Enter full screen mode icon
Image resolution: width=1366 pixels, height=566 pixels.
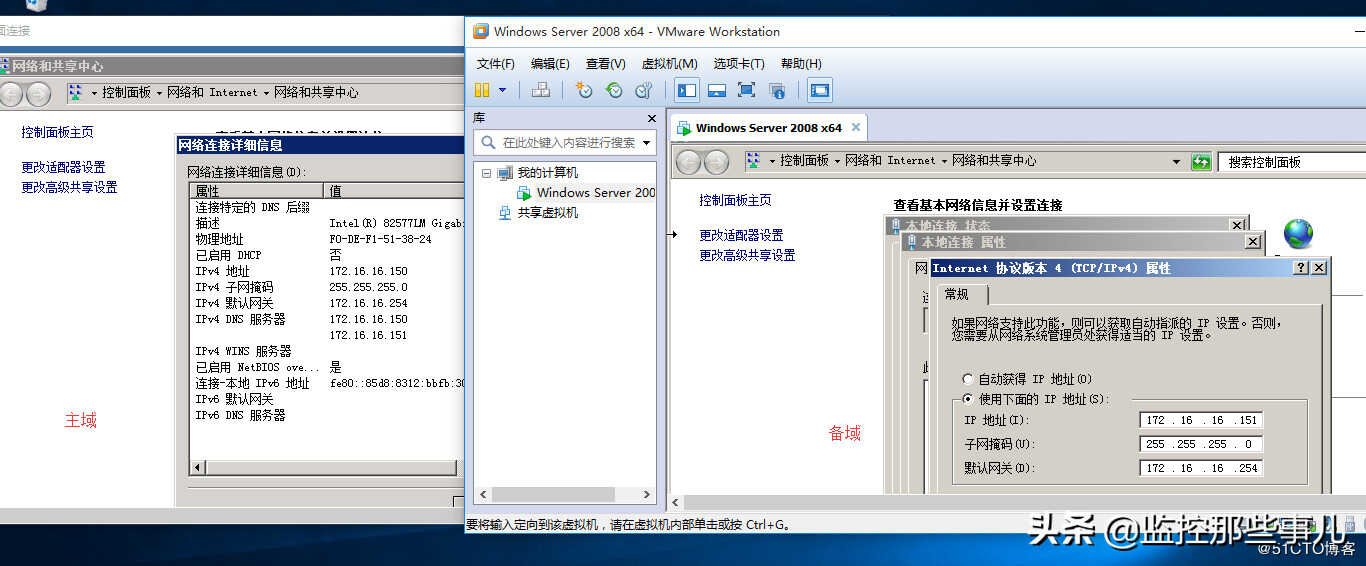tap(746, 90)
